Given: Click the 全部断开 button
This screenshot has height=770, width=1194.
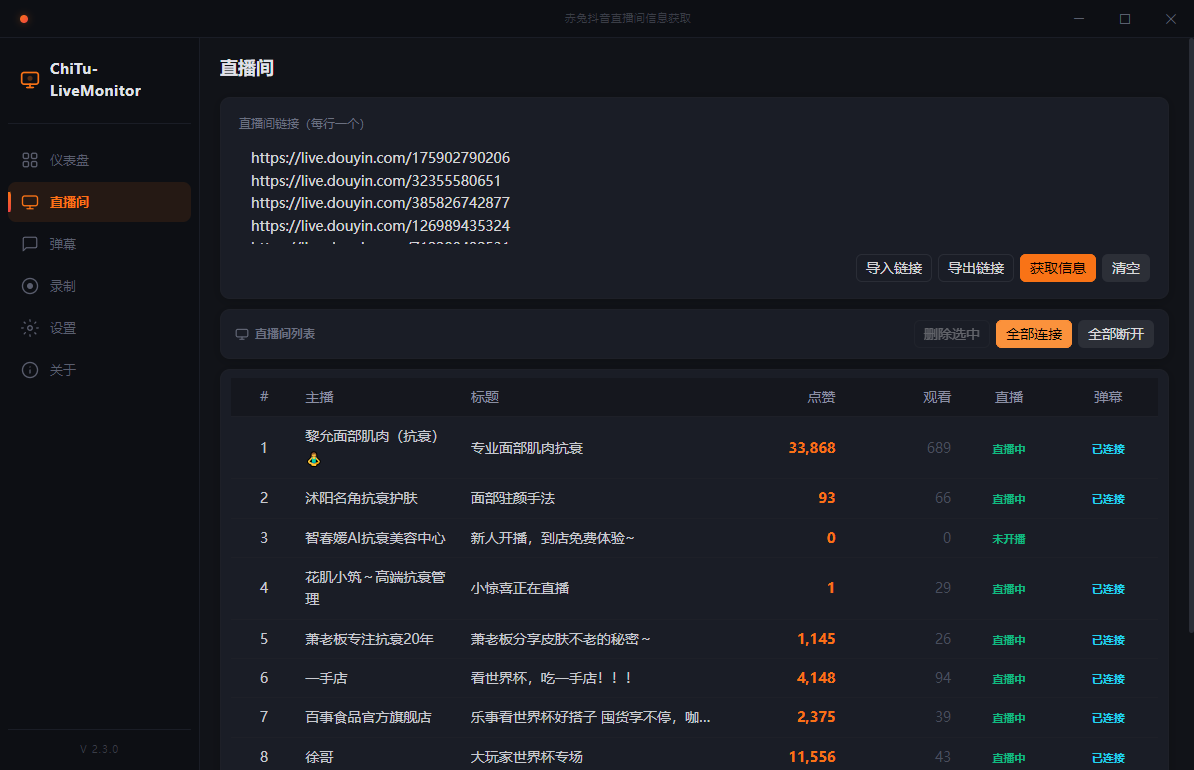Looking at the screenshot, I should pyautogui.click(x=1116, y=334).
